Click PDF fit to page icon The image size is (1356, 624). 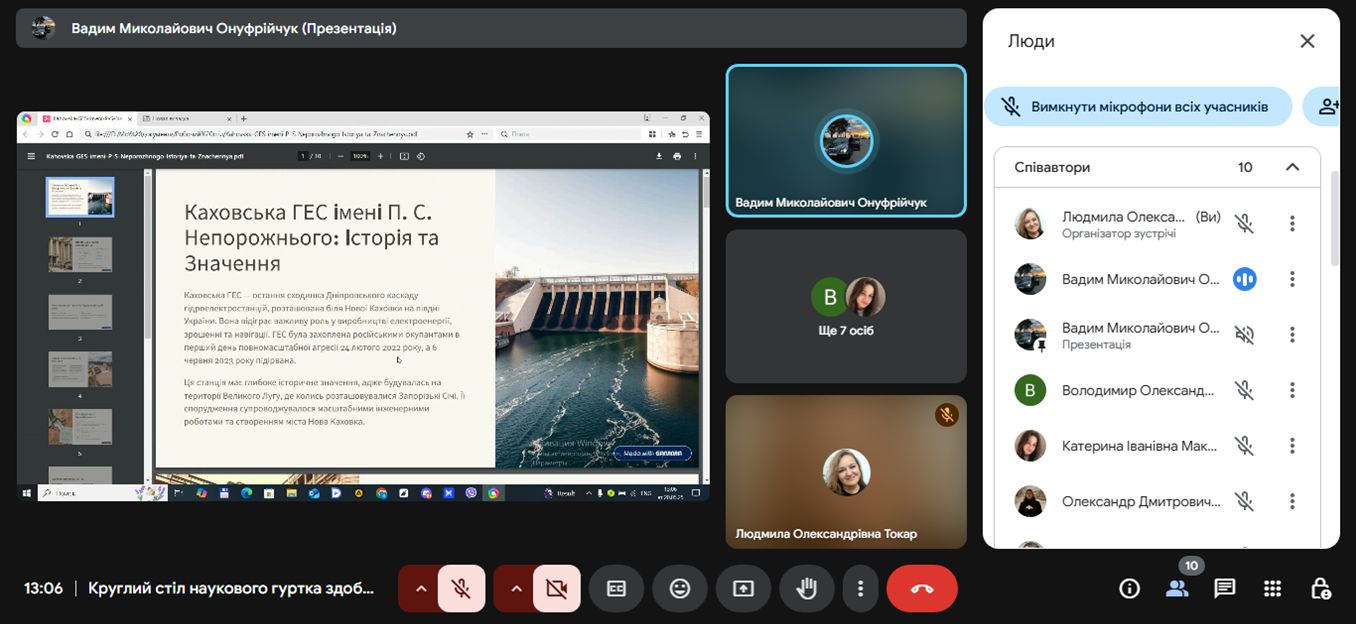[x=404, y=156]
